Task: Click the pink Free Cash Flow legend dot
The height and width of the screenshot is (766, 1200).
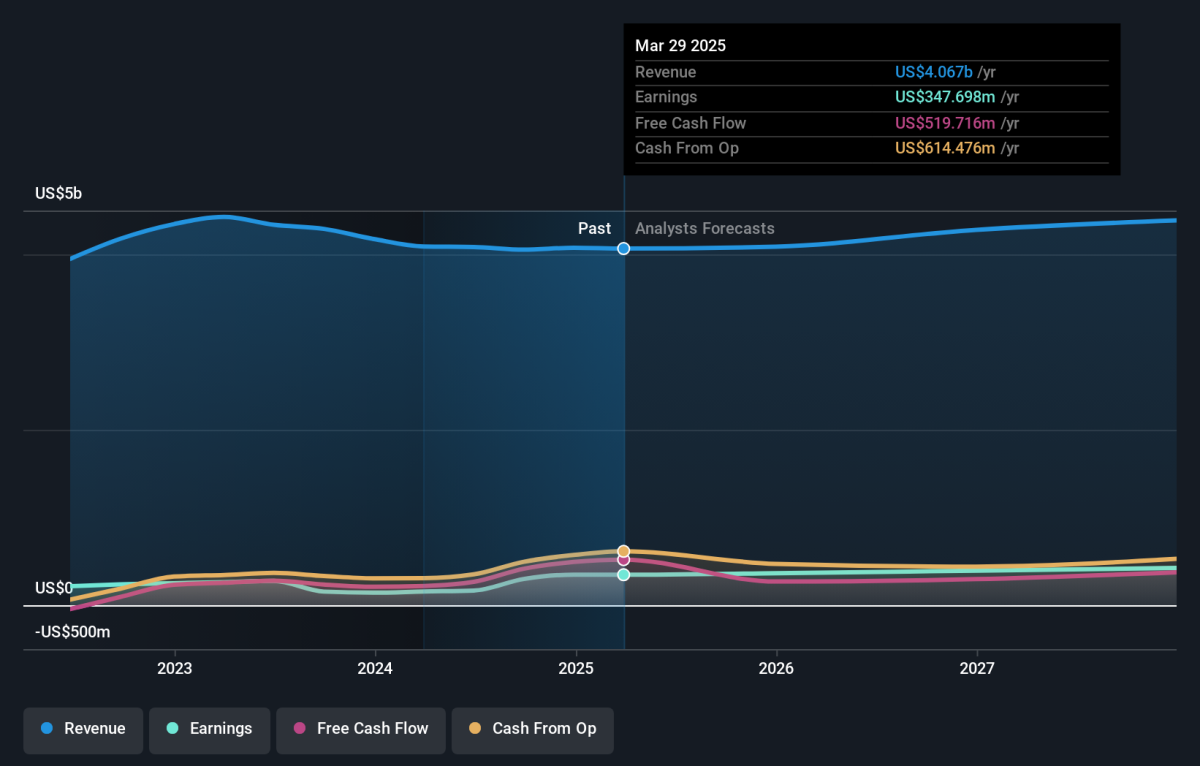Action: (300, 729)
